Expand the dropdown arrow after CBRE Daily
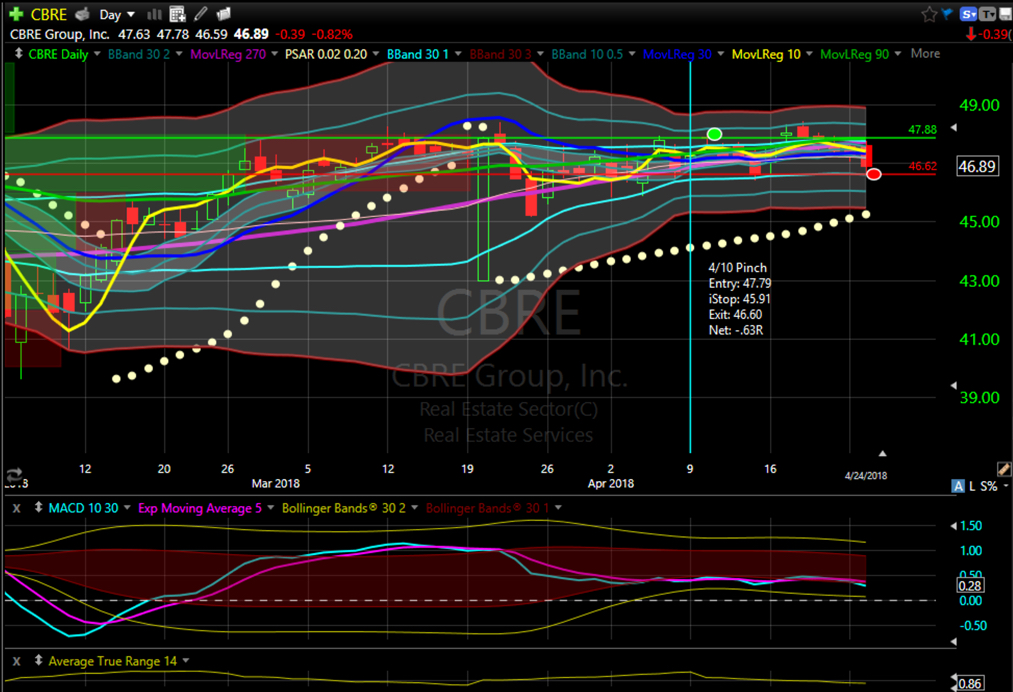 [x=97, y=54]
